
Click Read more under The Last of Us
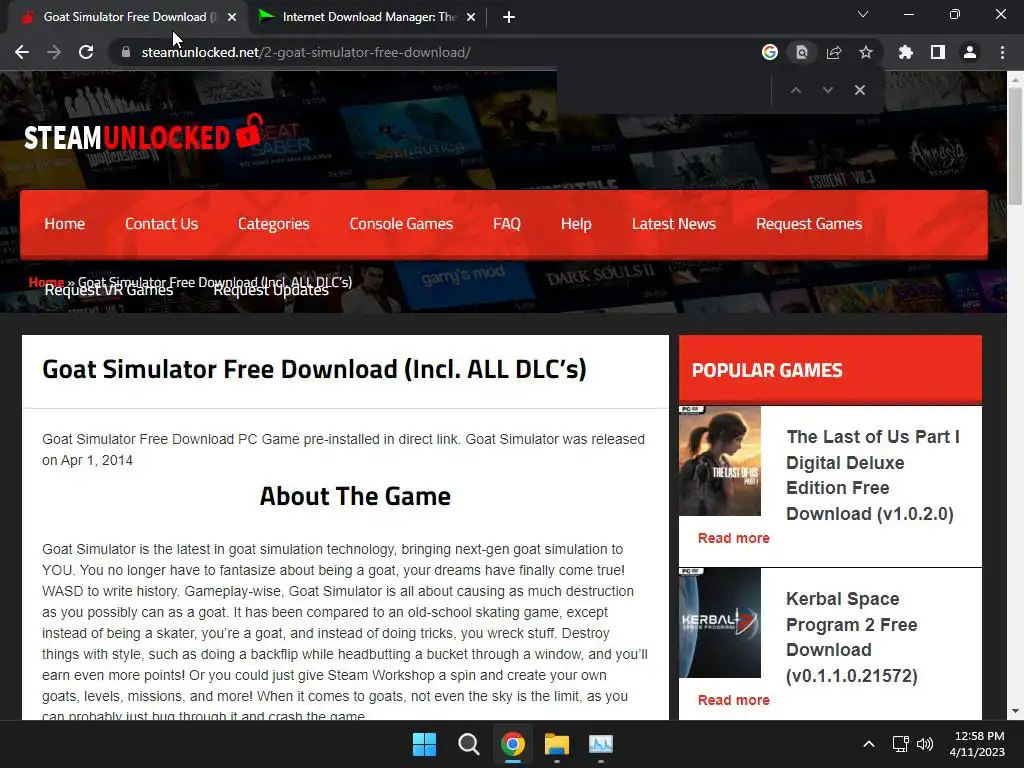pyautogui.click(x=733, y=538)
